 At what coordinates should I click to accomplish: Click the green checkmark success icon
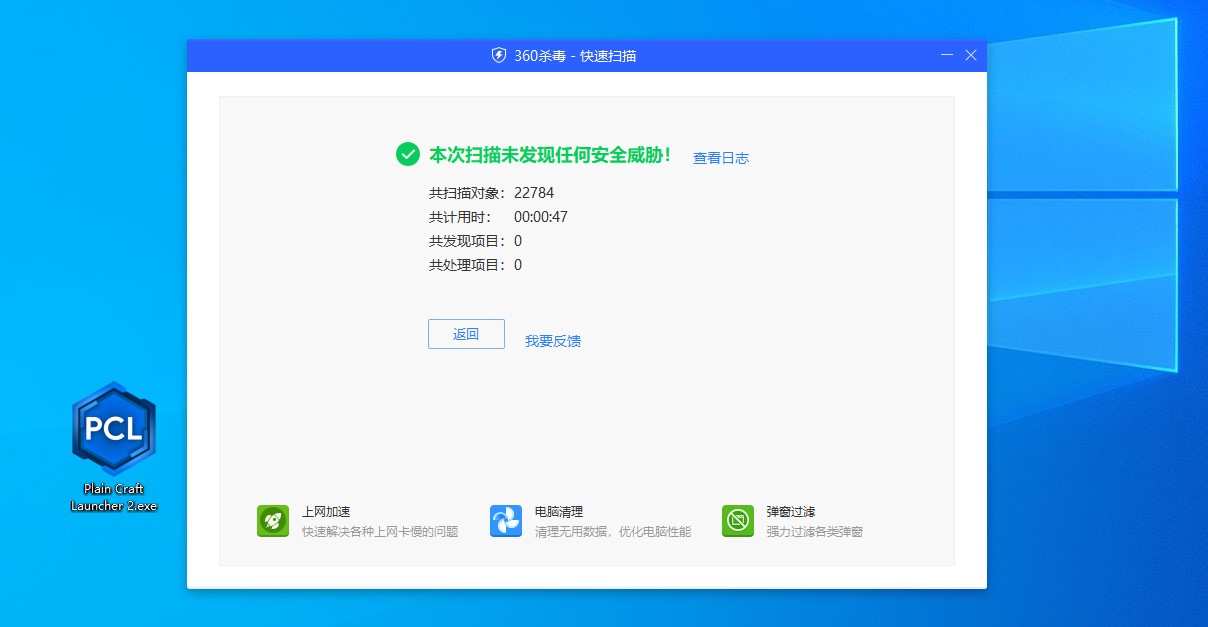(x=407, y=154)
